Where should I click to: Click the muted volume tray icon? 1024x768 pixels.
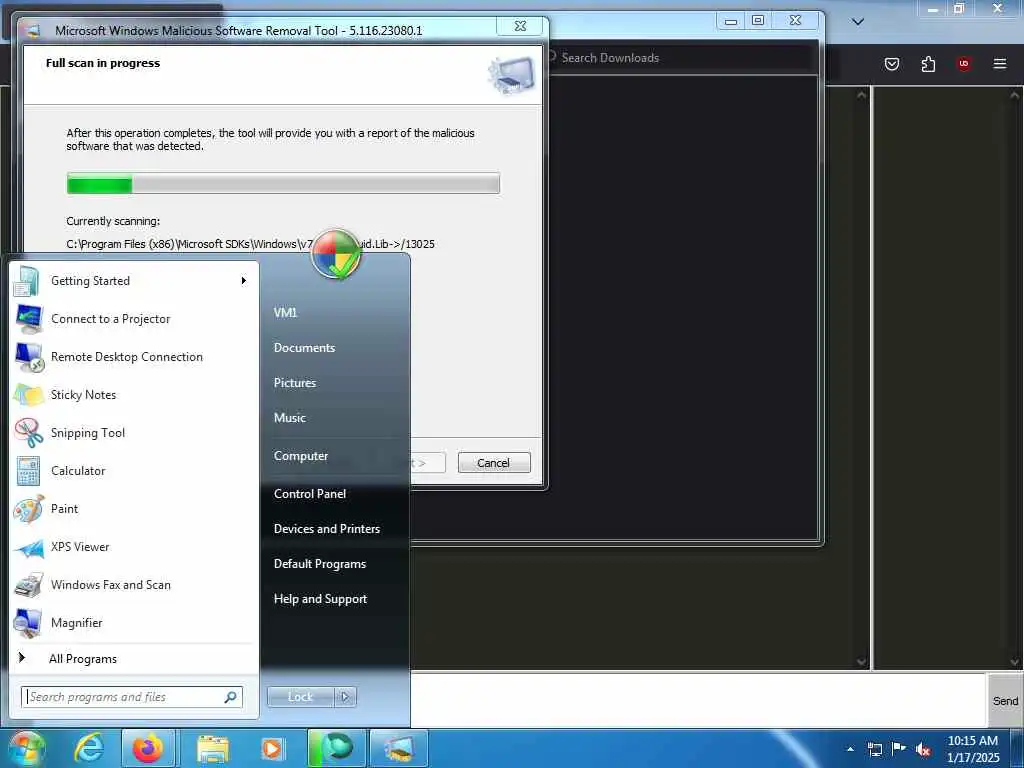pyautogui.click(x=923, y=749)
